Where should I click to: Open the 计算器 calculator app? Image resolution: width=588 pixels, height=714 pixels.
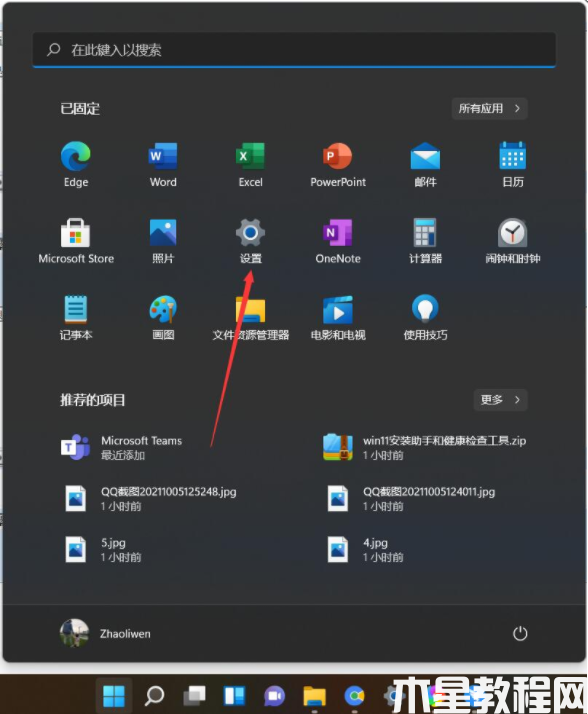(x=425, y=241)
